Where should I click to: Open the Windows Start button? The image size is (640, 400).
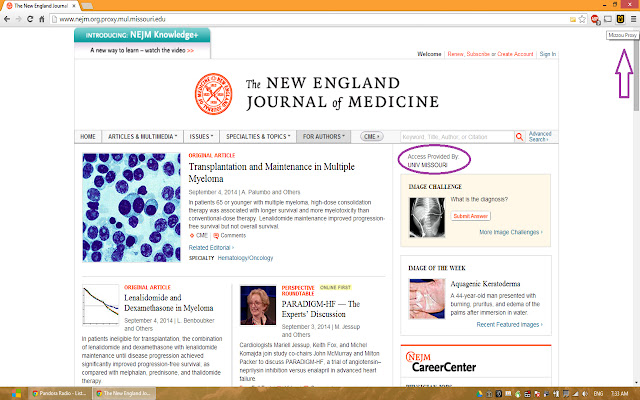click(x=16, y=393)
